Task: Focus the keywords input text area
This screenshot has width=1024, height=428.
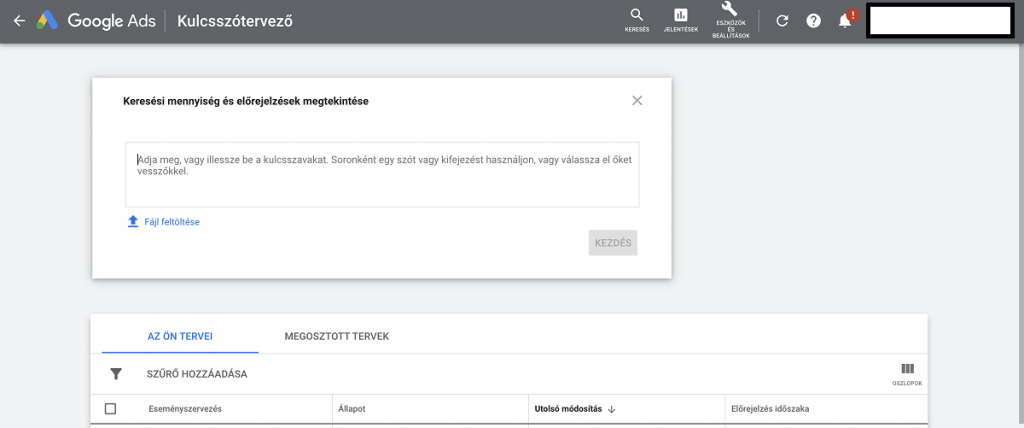Action: [x=382, y=174]
